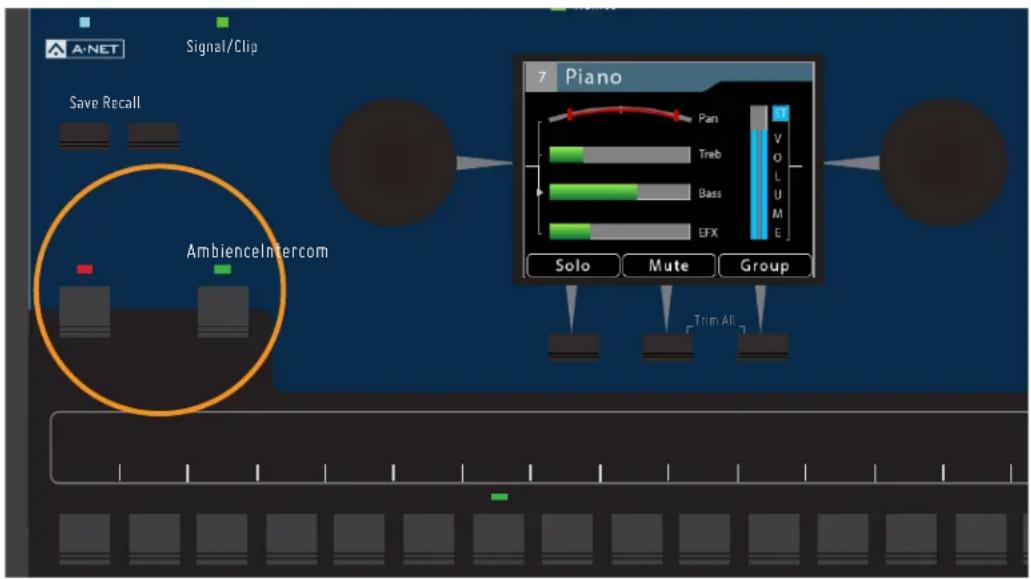Adjust the Bass level bar
1031x579 pixels.
click(x=619, y=192)
